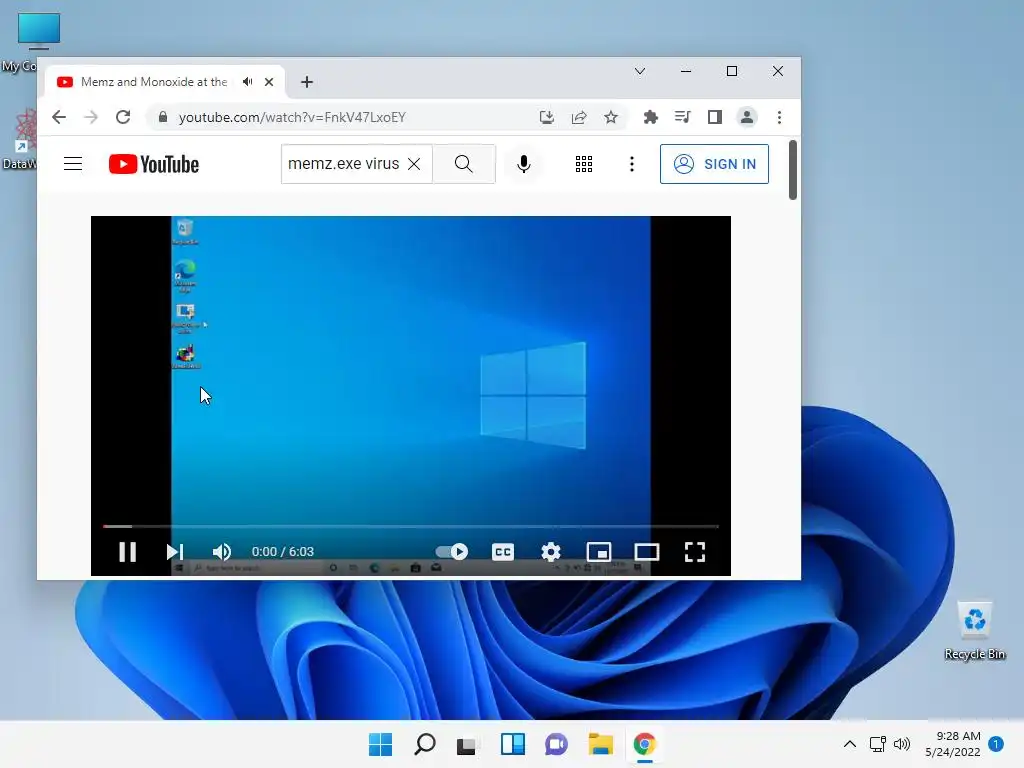Enter full screen video
This screenshot has height=768, width=1024.
coord(695,552)
